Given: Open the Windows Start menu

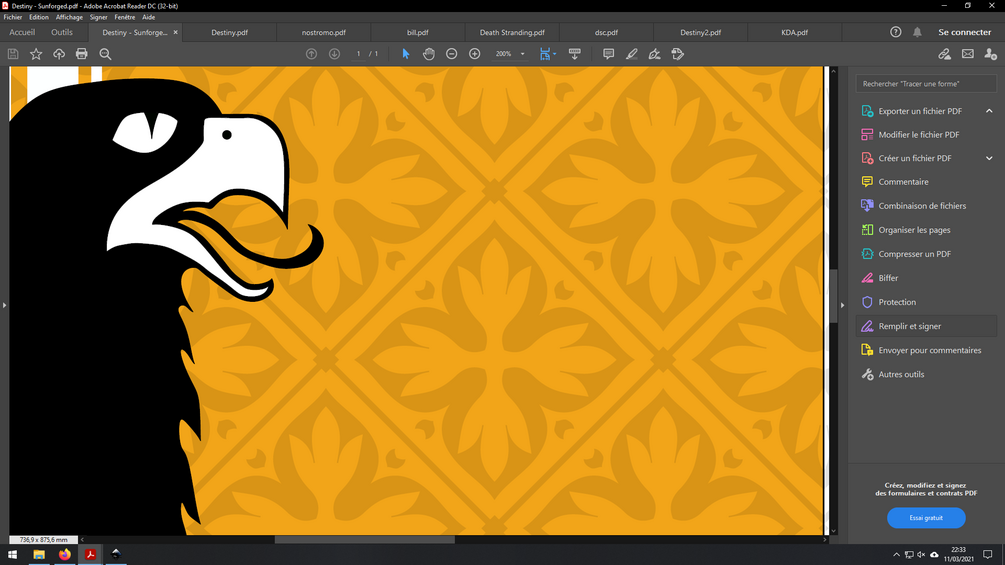Looking at the screenshot, I should [x=12, y=555].
